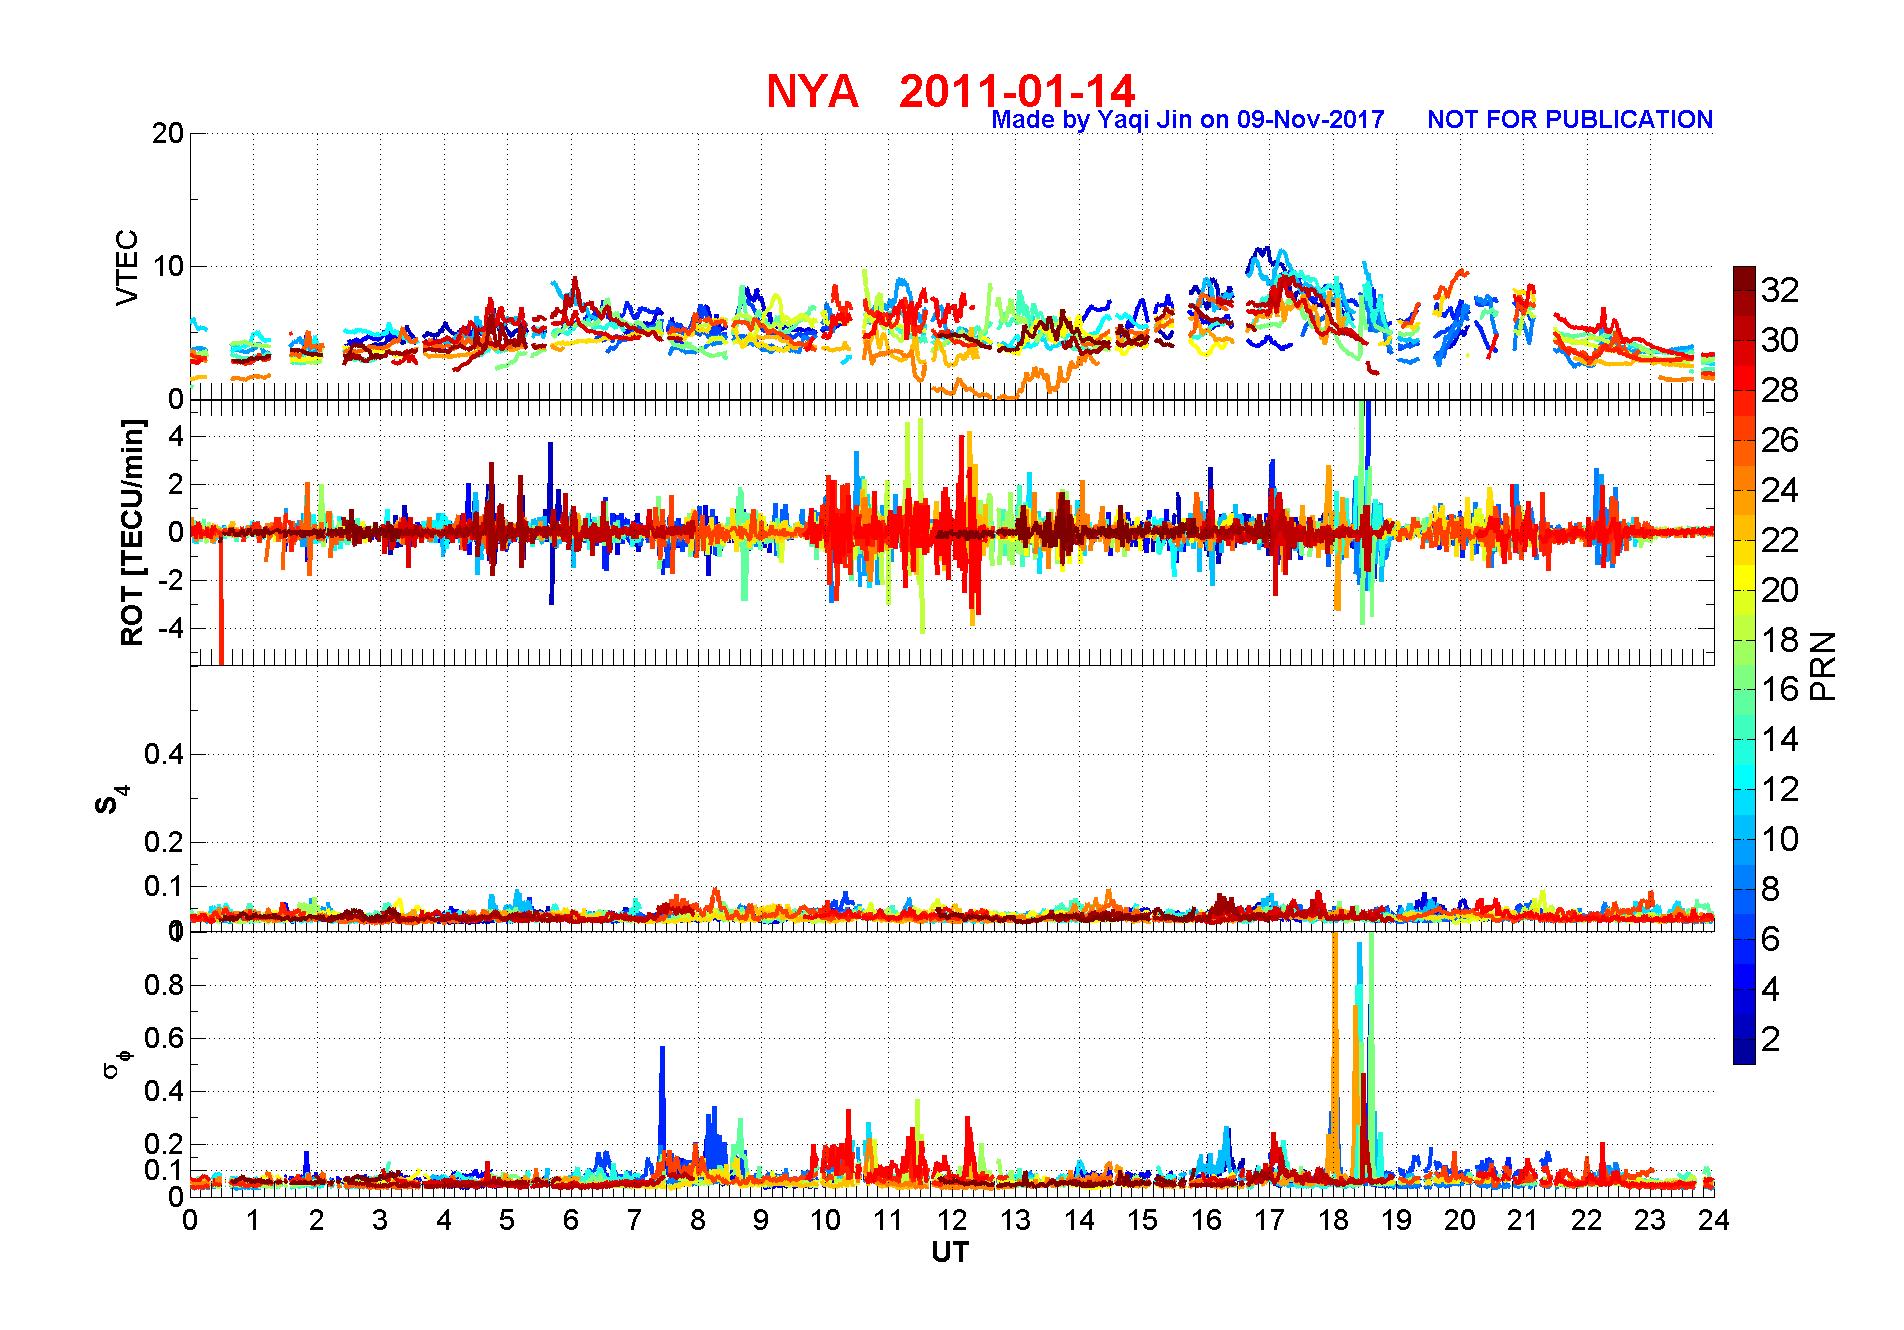1904x1330 pixels.
Task: Click the dark blue bottom of the colorbar
Action: point(1744,1053)
